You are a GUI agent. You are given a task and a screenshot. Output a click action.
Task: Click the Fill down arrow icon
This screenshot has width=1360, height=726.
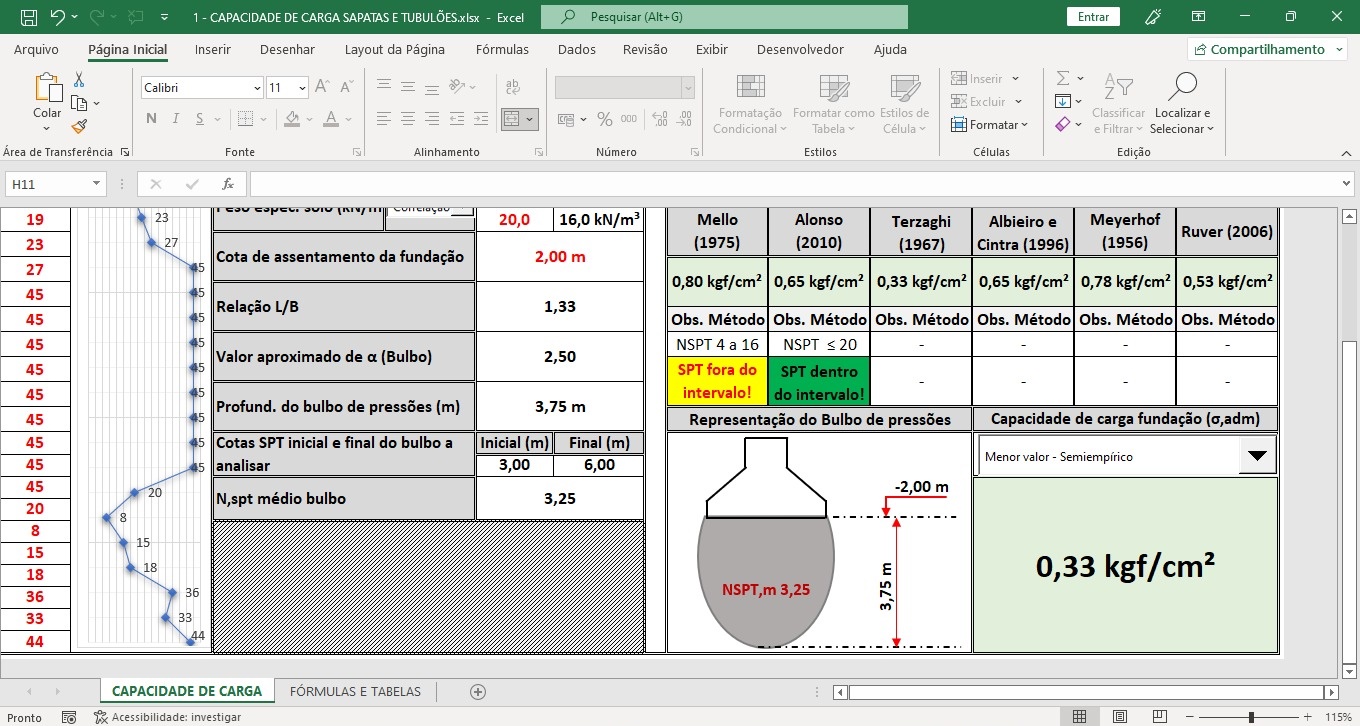coord(1063,101)
